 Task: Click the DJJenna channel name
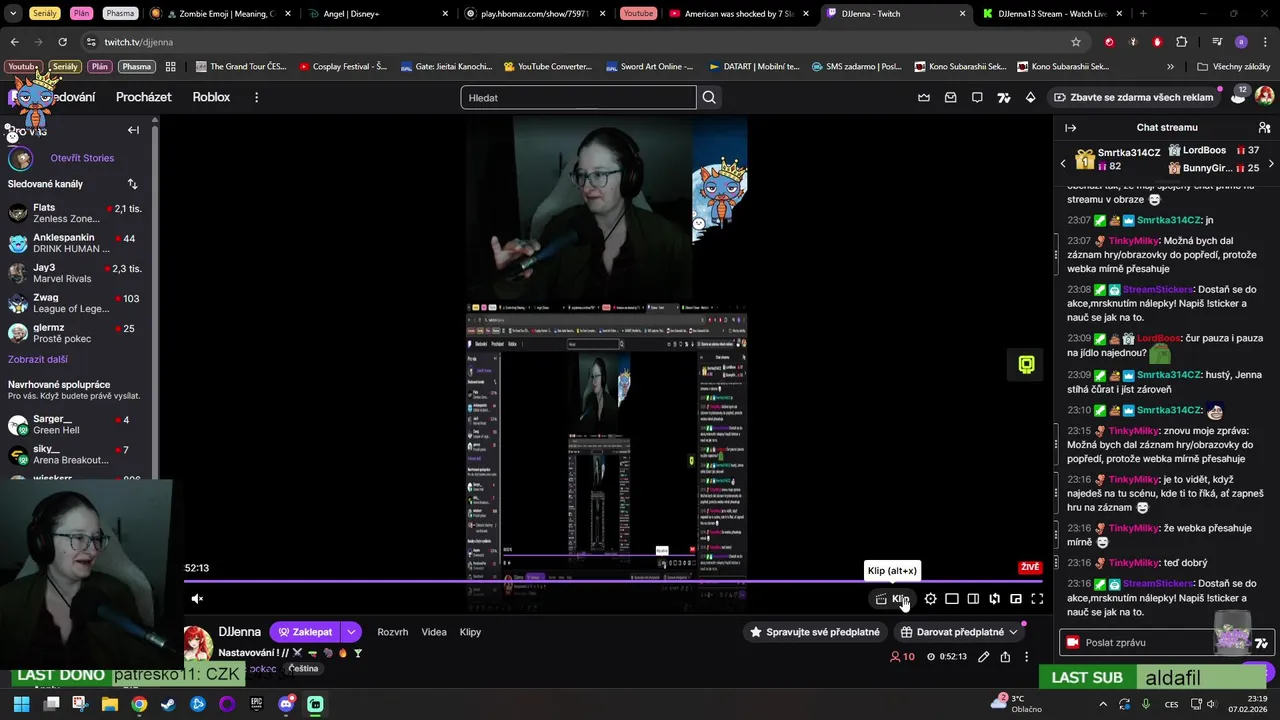coord(240,632)
